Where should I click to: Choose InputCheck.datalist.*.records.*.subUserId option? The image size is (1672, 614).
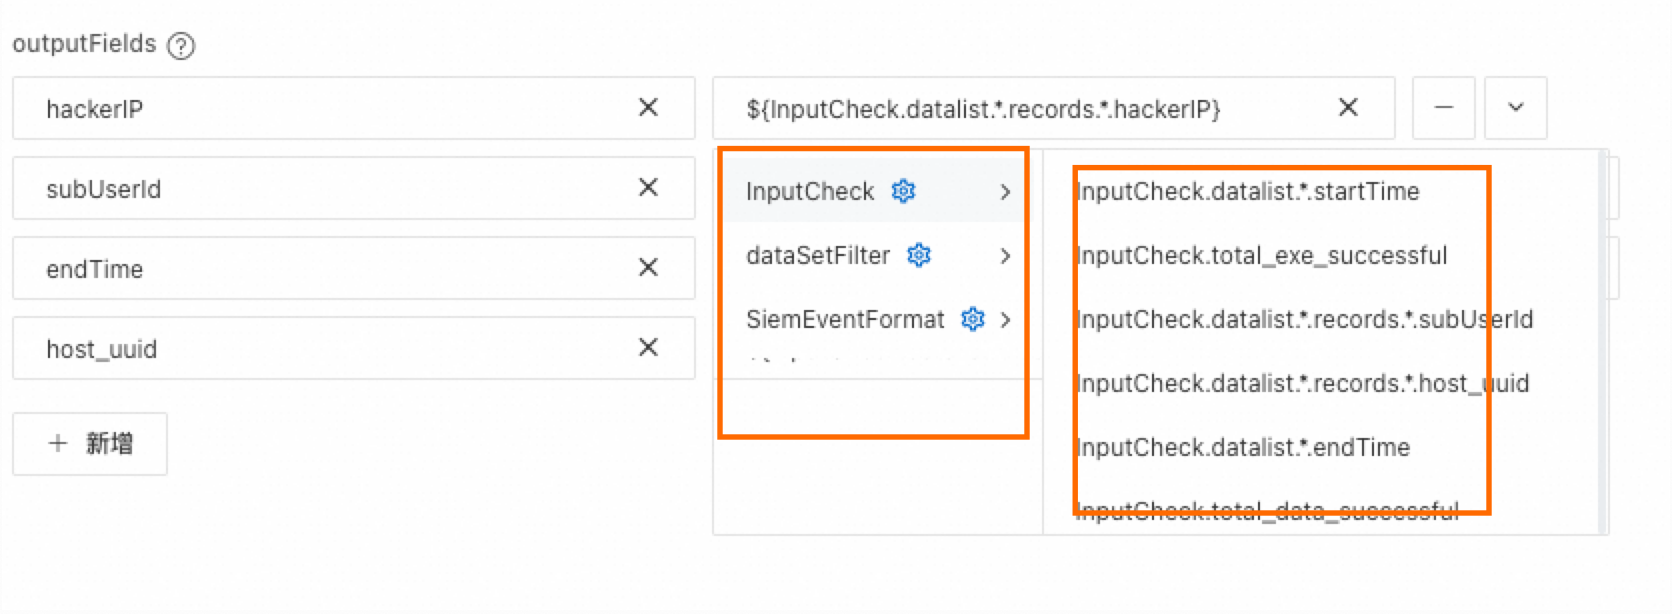tap(1304, 320)
